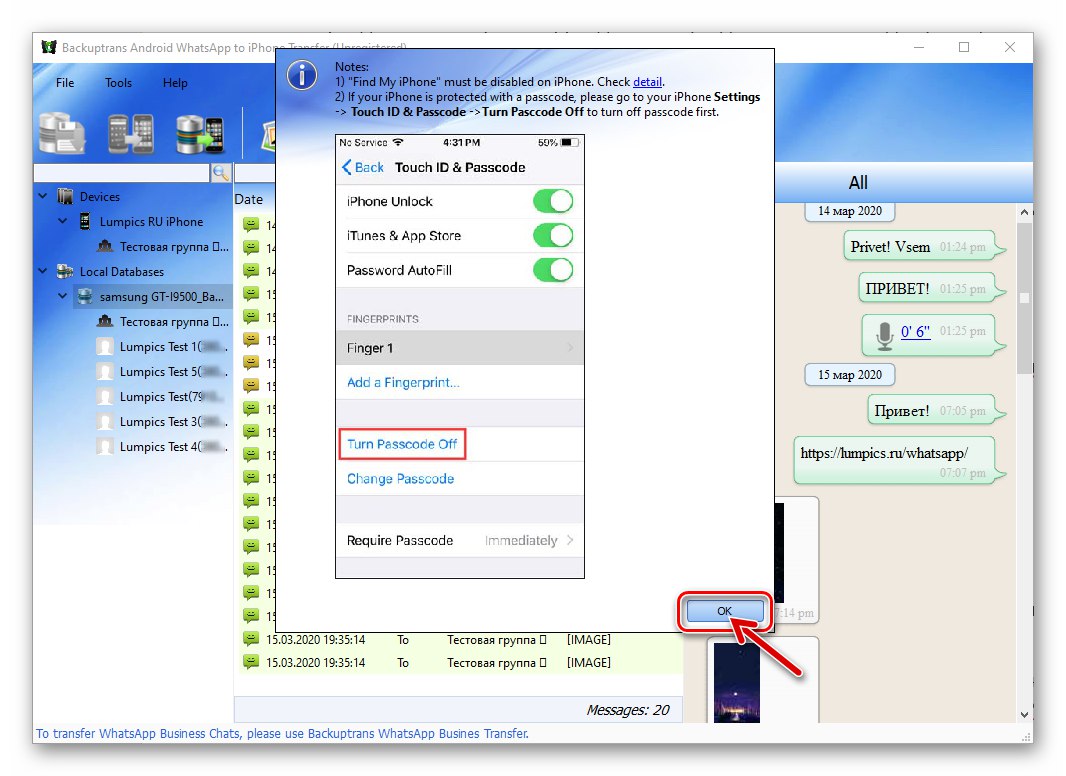The height and width of the screenshot is (776, 1066).
Task: Collapse the Devices tree node
Action: pos(43,196)
